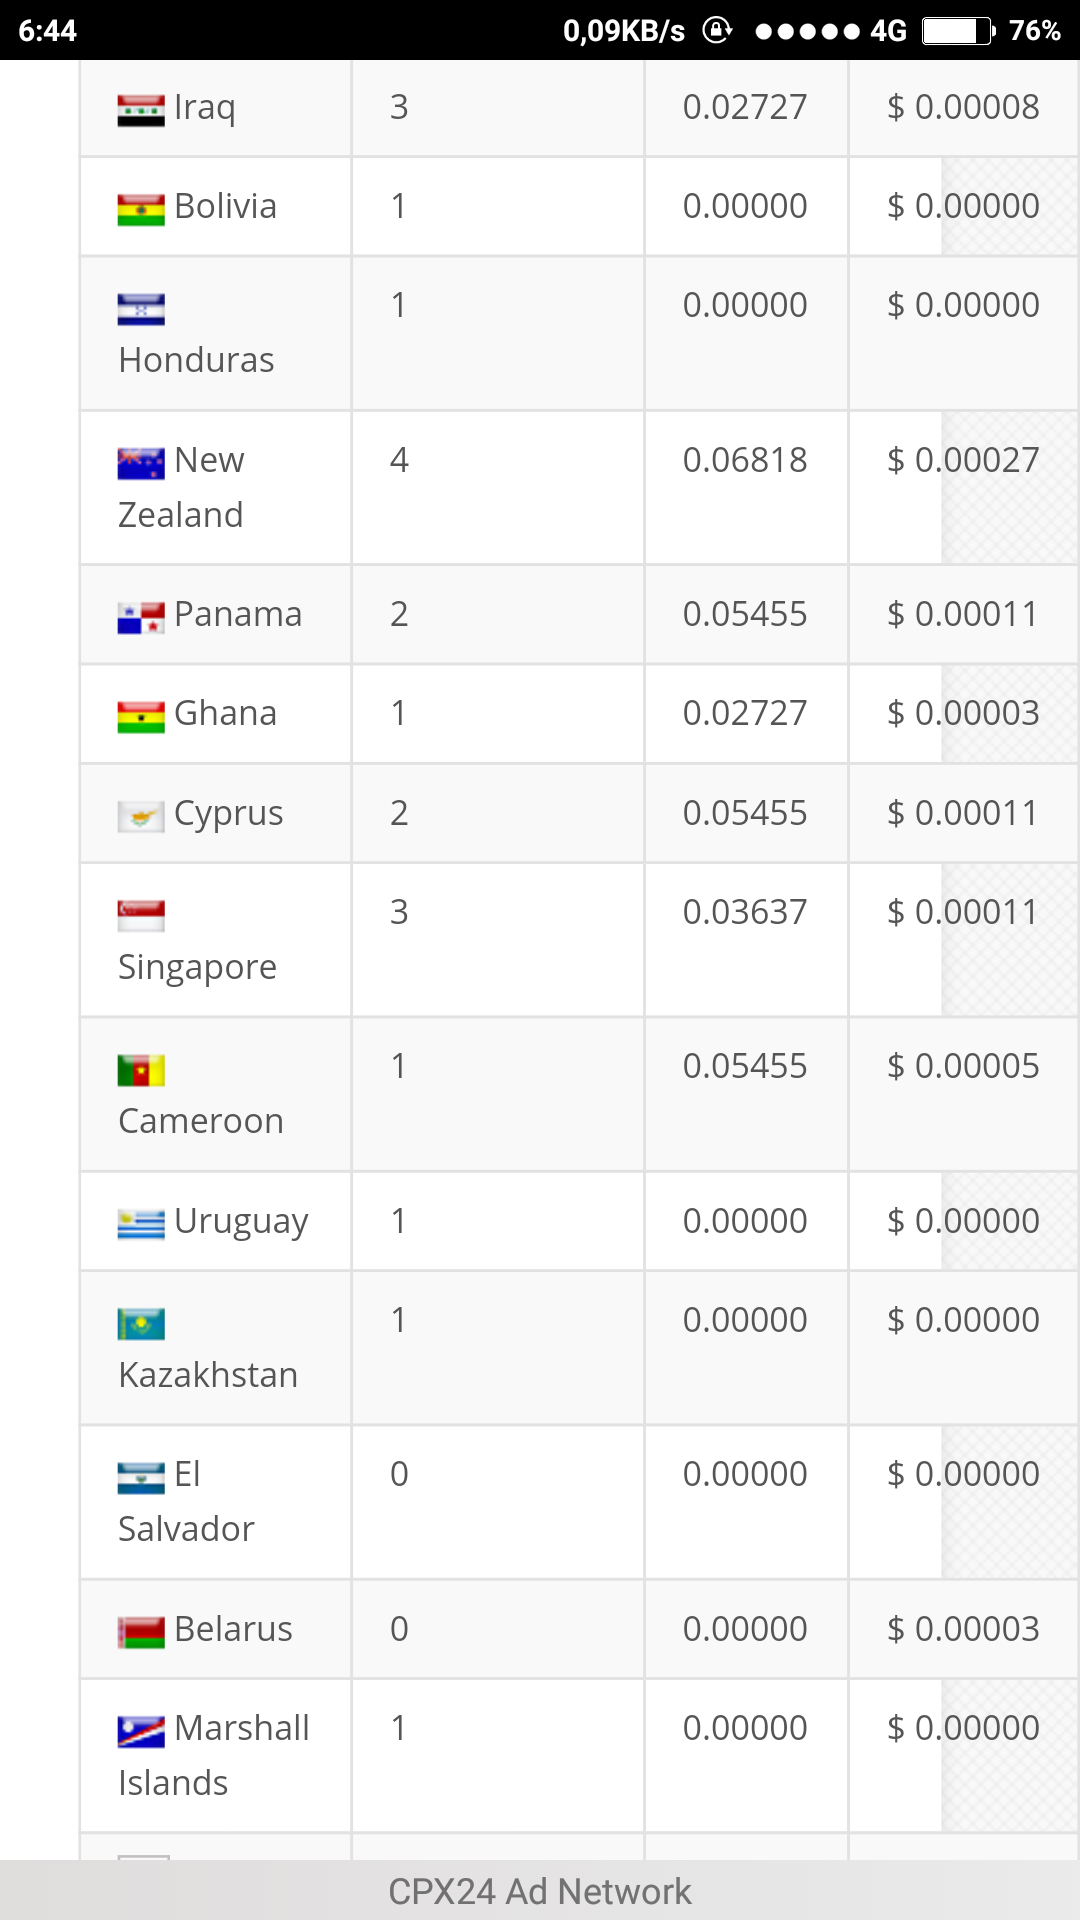
Task: Click the Marshall Islands flag icon
Action: pos(141,1732)
